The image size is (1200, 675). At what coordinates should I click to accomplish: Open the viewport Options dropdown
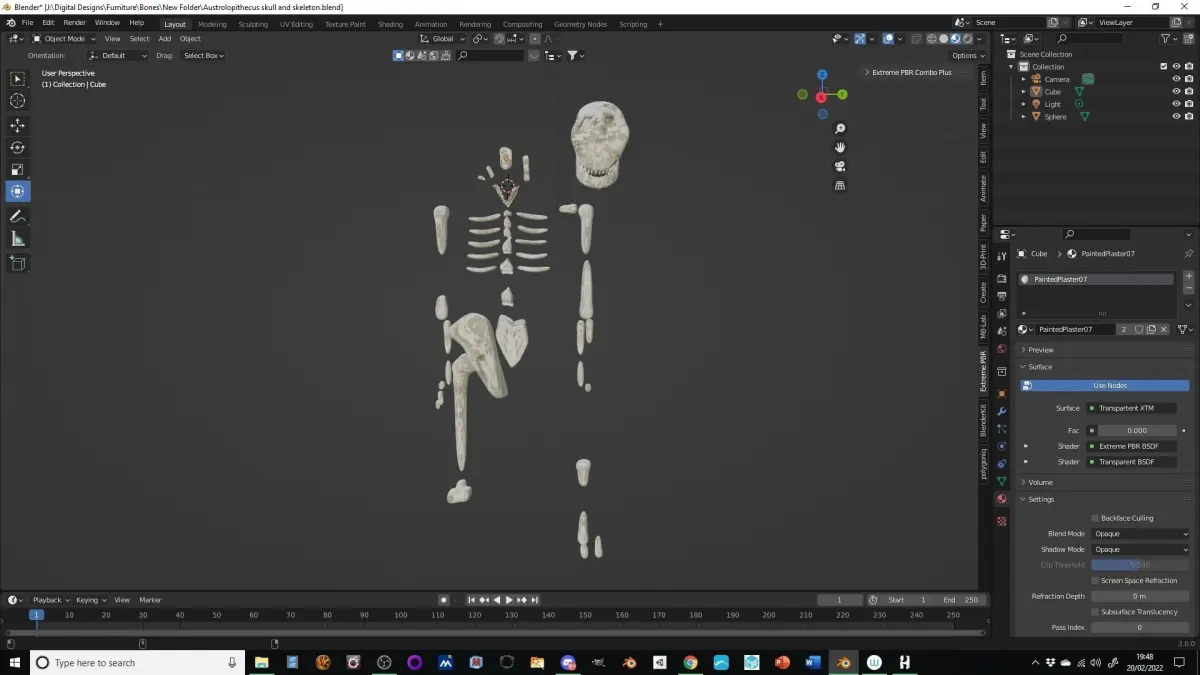967,55
